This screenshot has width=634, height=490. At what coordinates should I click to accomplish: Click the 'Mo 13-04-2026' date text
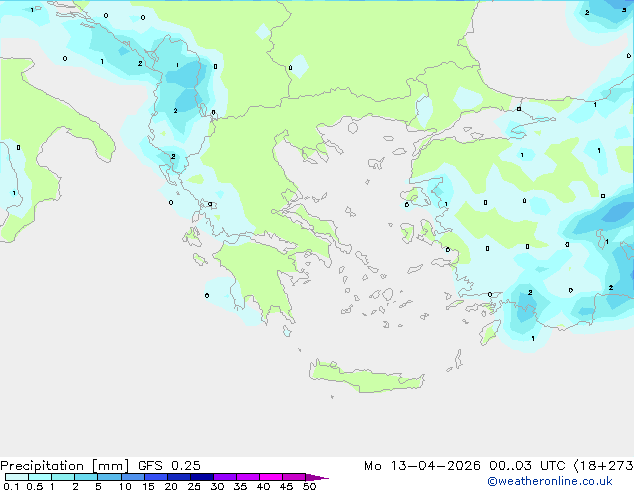tap(422, 466)
